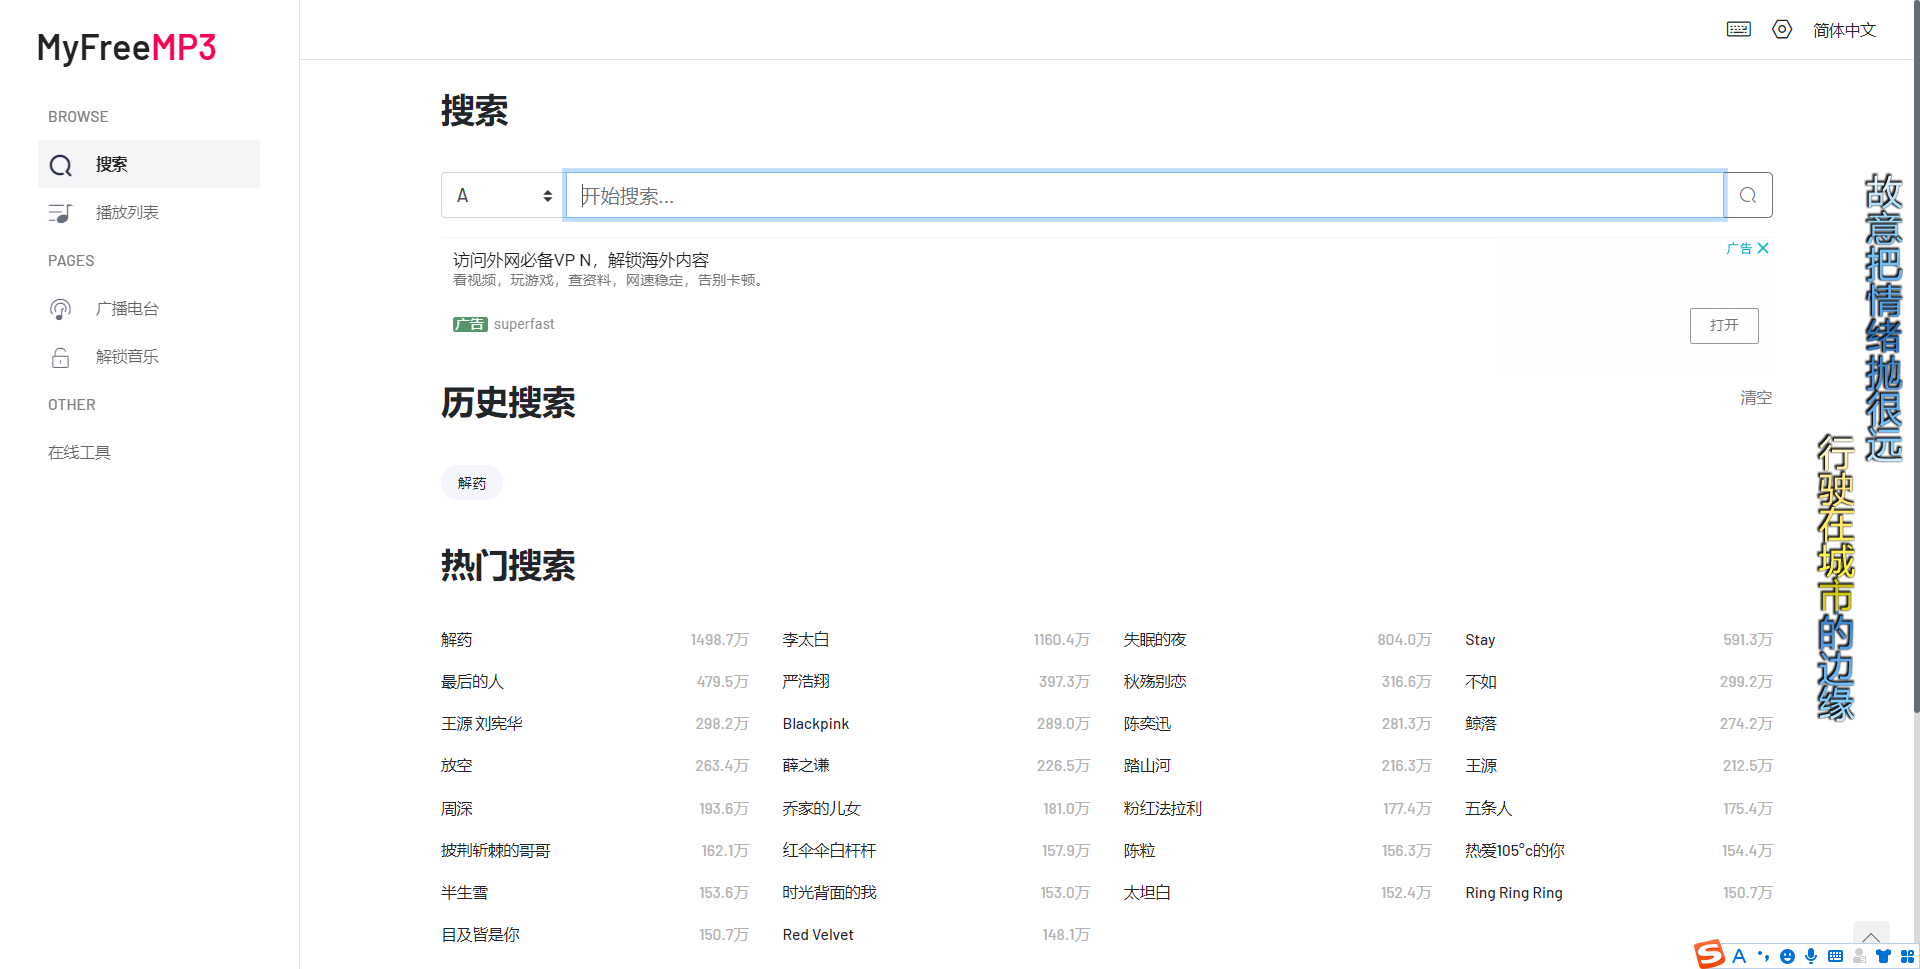Viewport: 1920px width, 969px height.
Task: Open the settings gear icon
Action: pos(1782,29)
